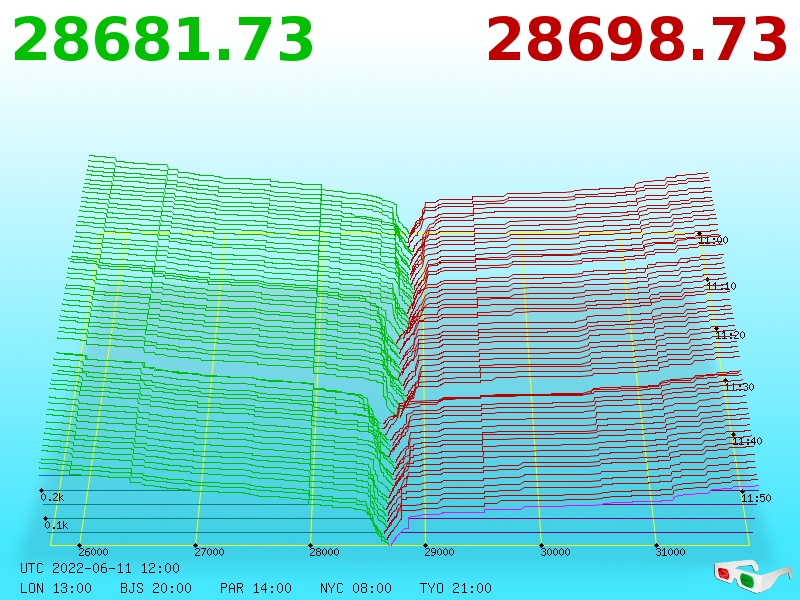
Task: Click the 27000 price axis label
Action: click(209, 552)
